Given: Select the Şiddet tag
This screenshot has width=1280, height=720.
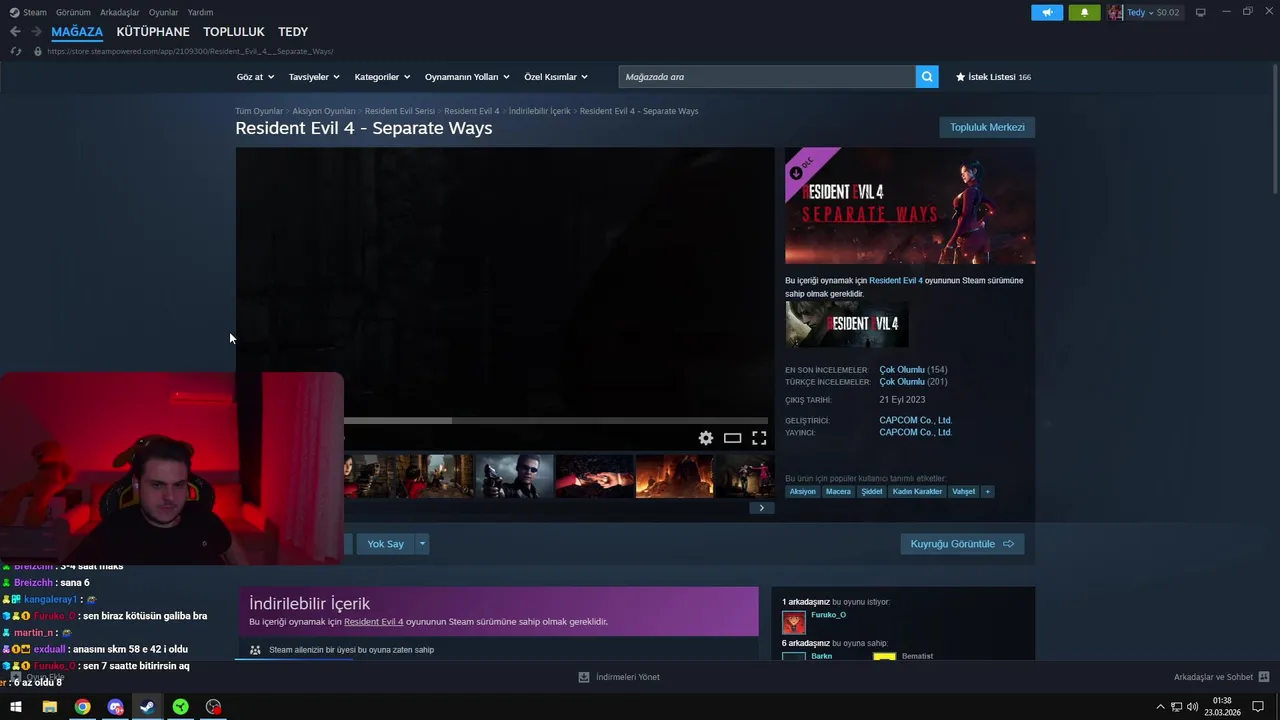Looking at the screenshot, I should [x=872, y=492].
